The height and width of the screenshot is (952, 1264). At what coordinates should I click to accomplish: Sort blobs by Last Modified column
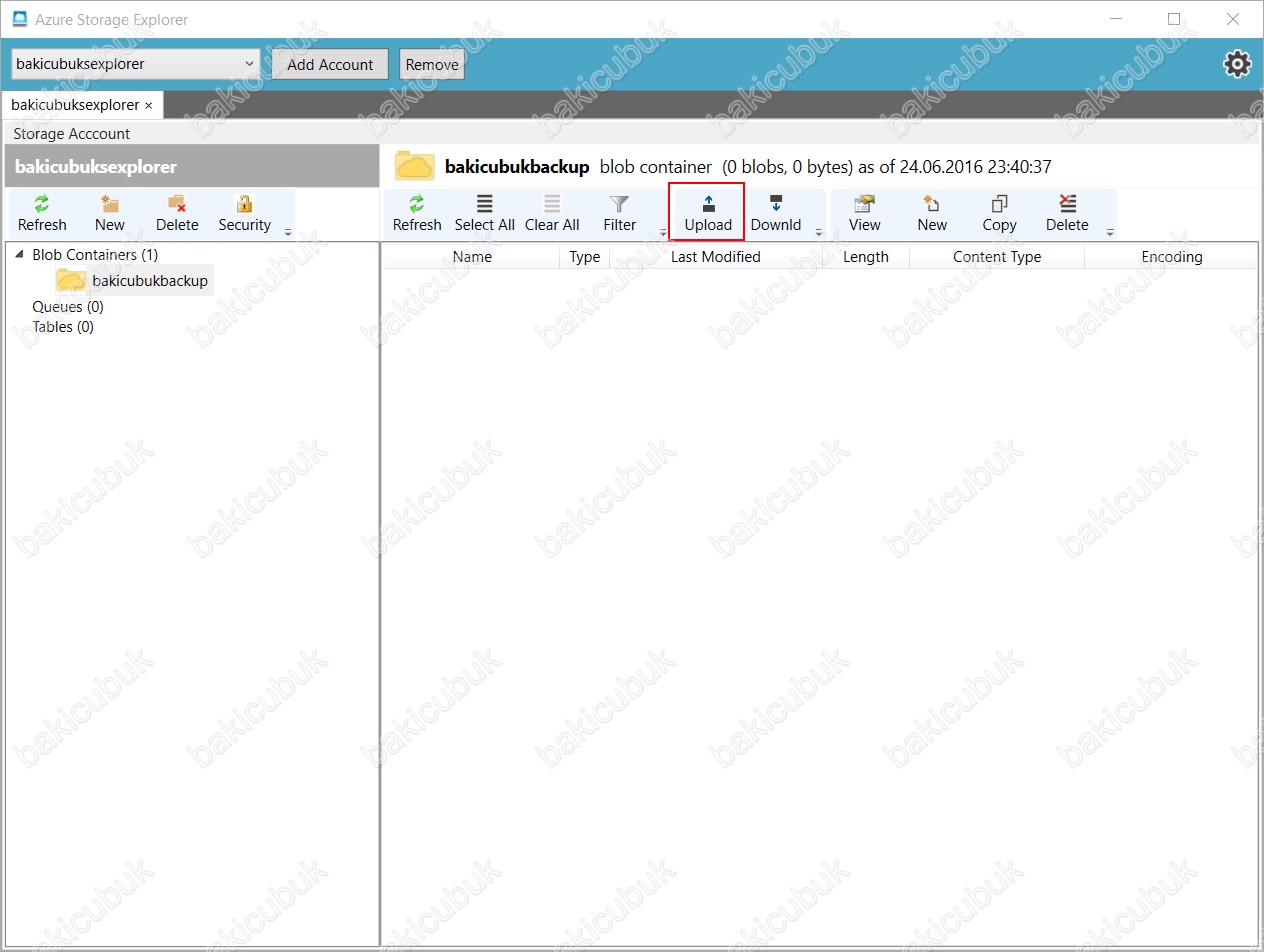tap(716, 257)
